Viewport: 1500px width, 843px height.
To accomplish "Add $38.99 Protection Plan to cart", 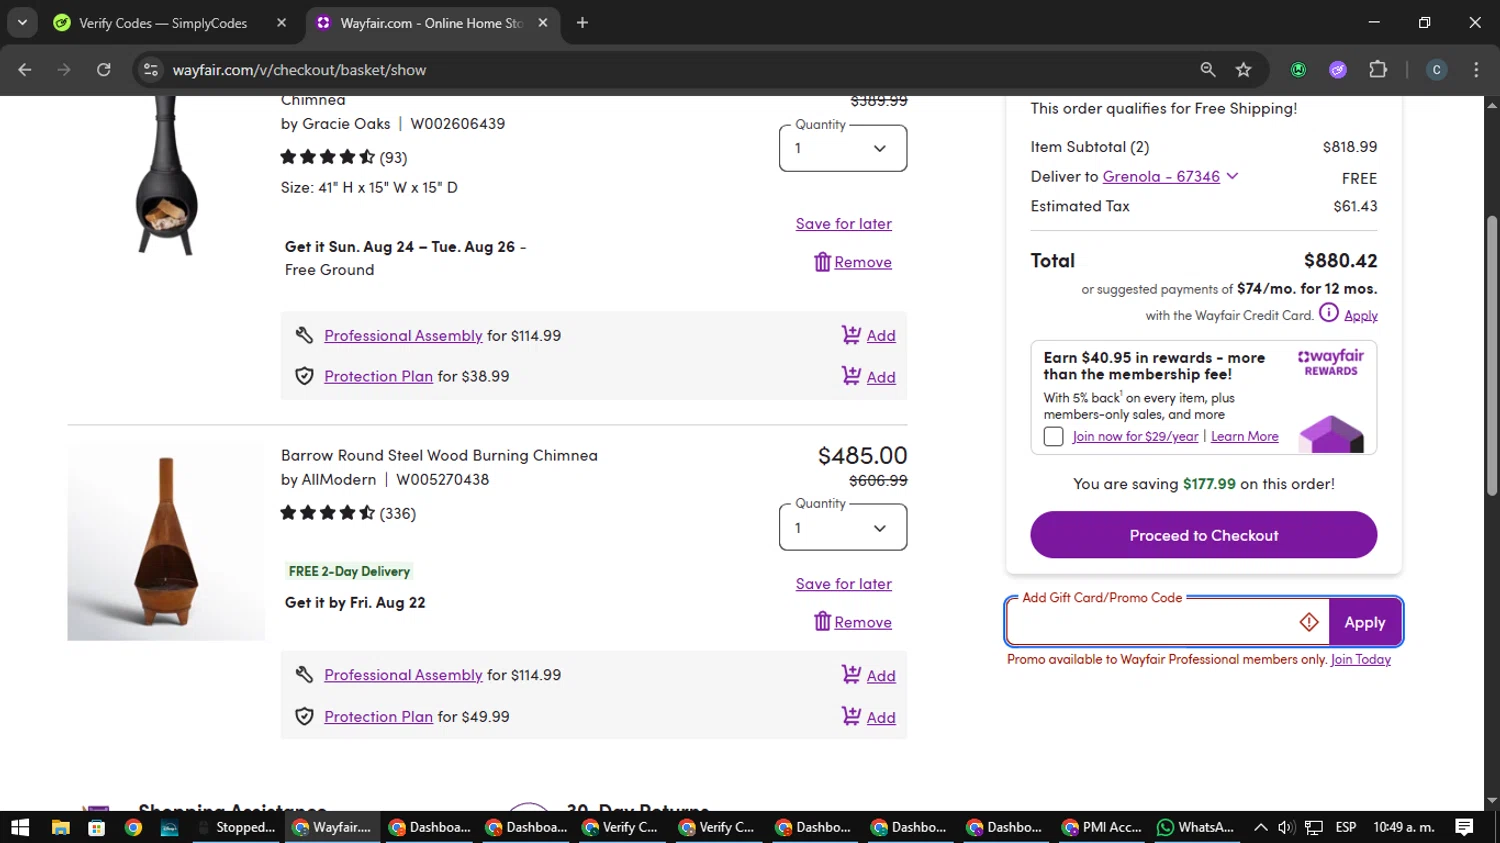I will tap(868, 377).
